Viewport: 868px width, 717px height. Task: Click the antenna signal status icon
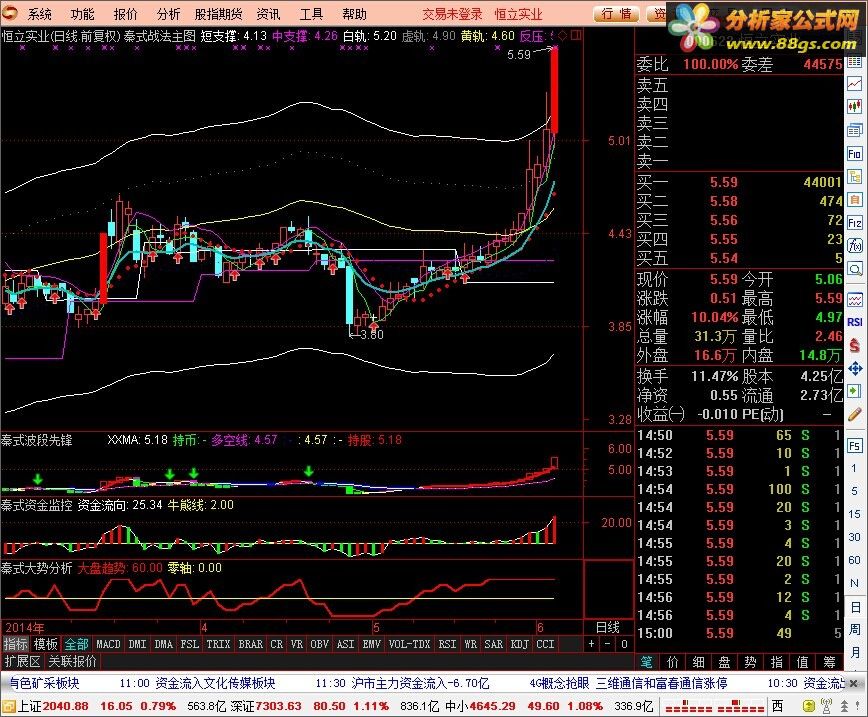[x=827, y=706]
